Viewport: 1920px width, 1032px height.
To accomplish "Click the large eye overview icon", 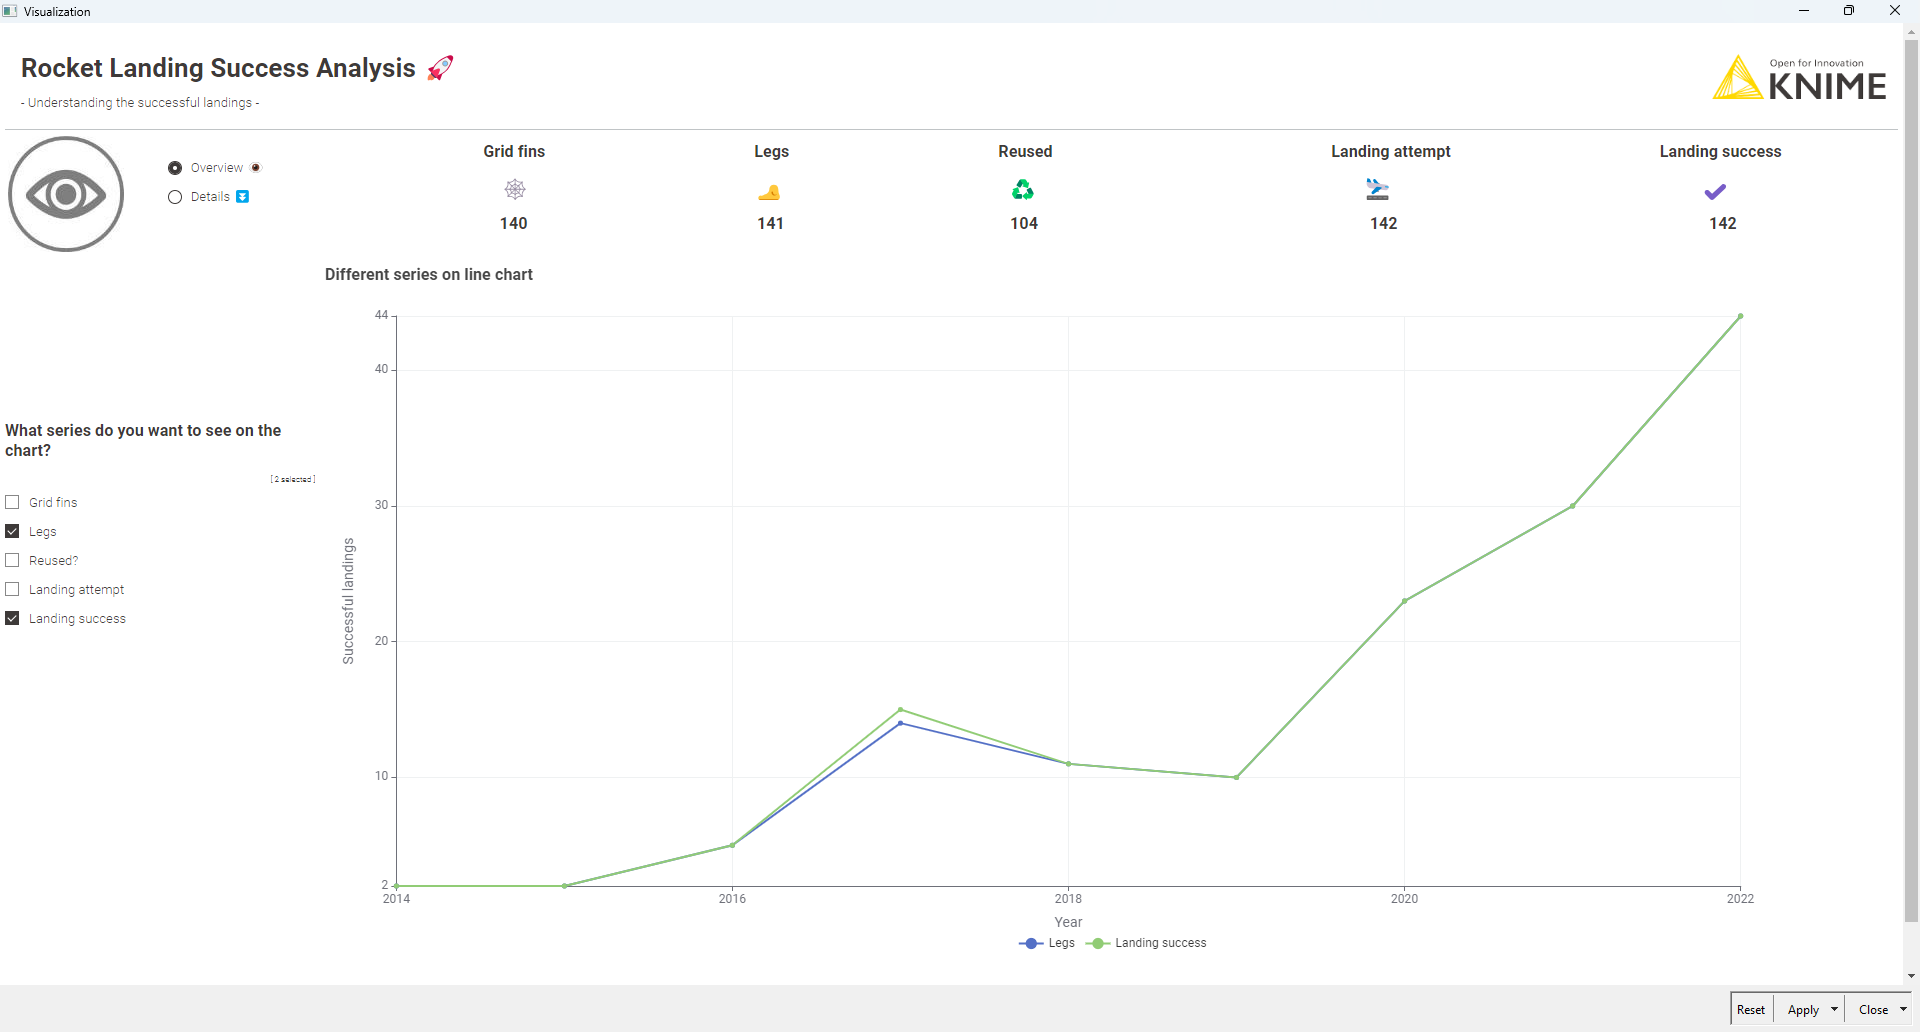I will [x=66, y=194].
